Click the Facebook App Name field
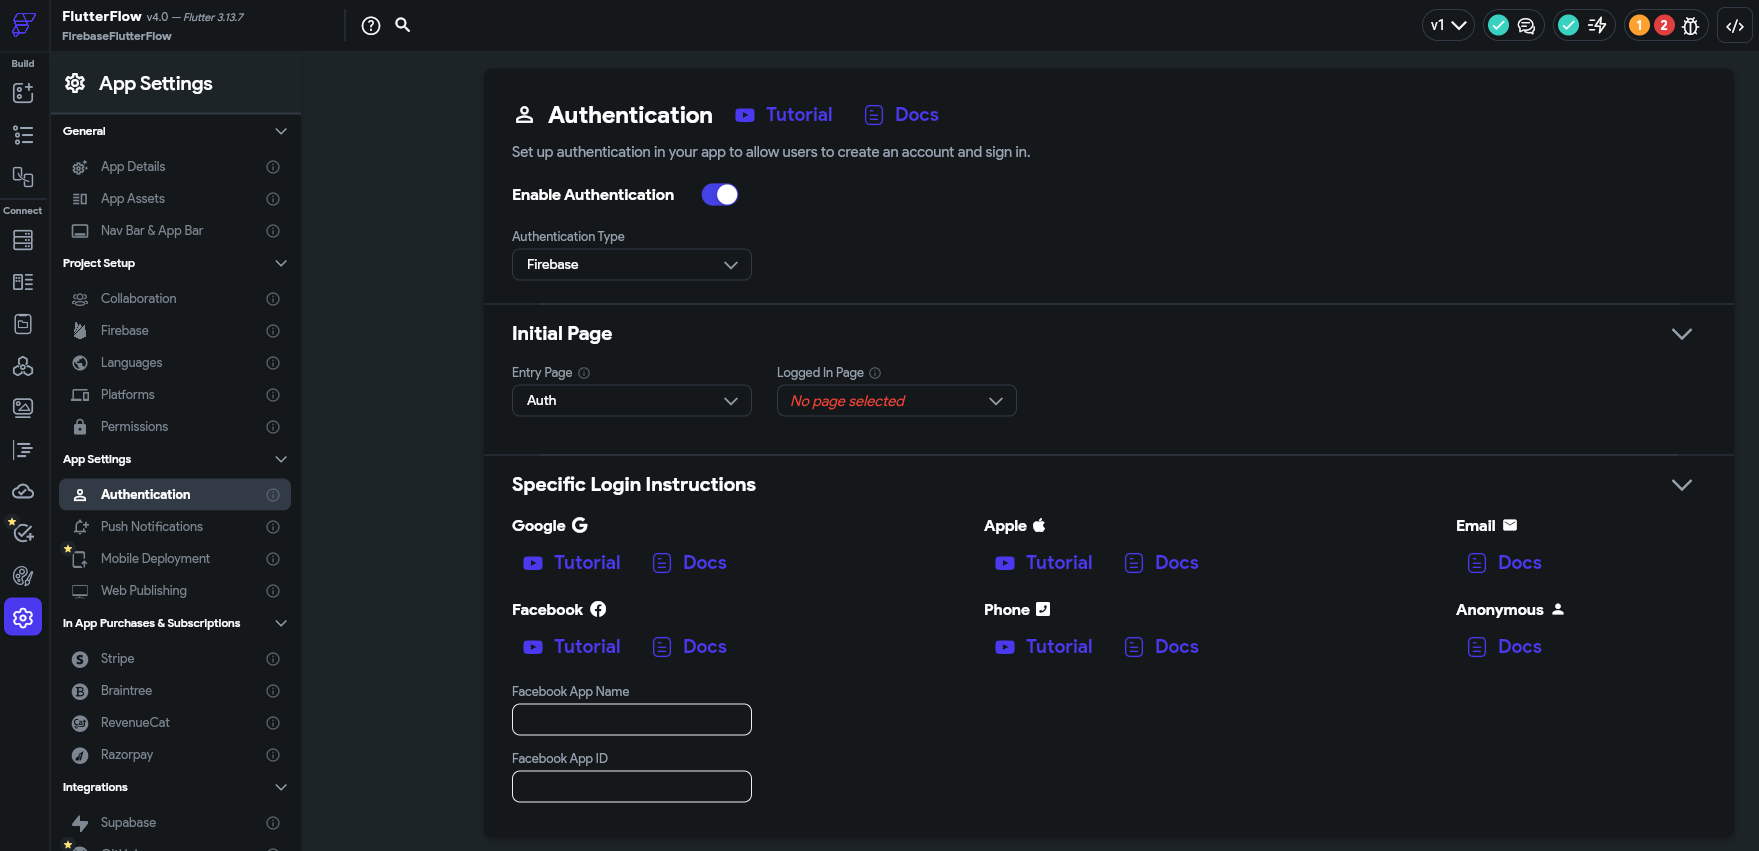This screenshot has width=1759, height=851. pyautogui.click(x=632, y=720)
